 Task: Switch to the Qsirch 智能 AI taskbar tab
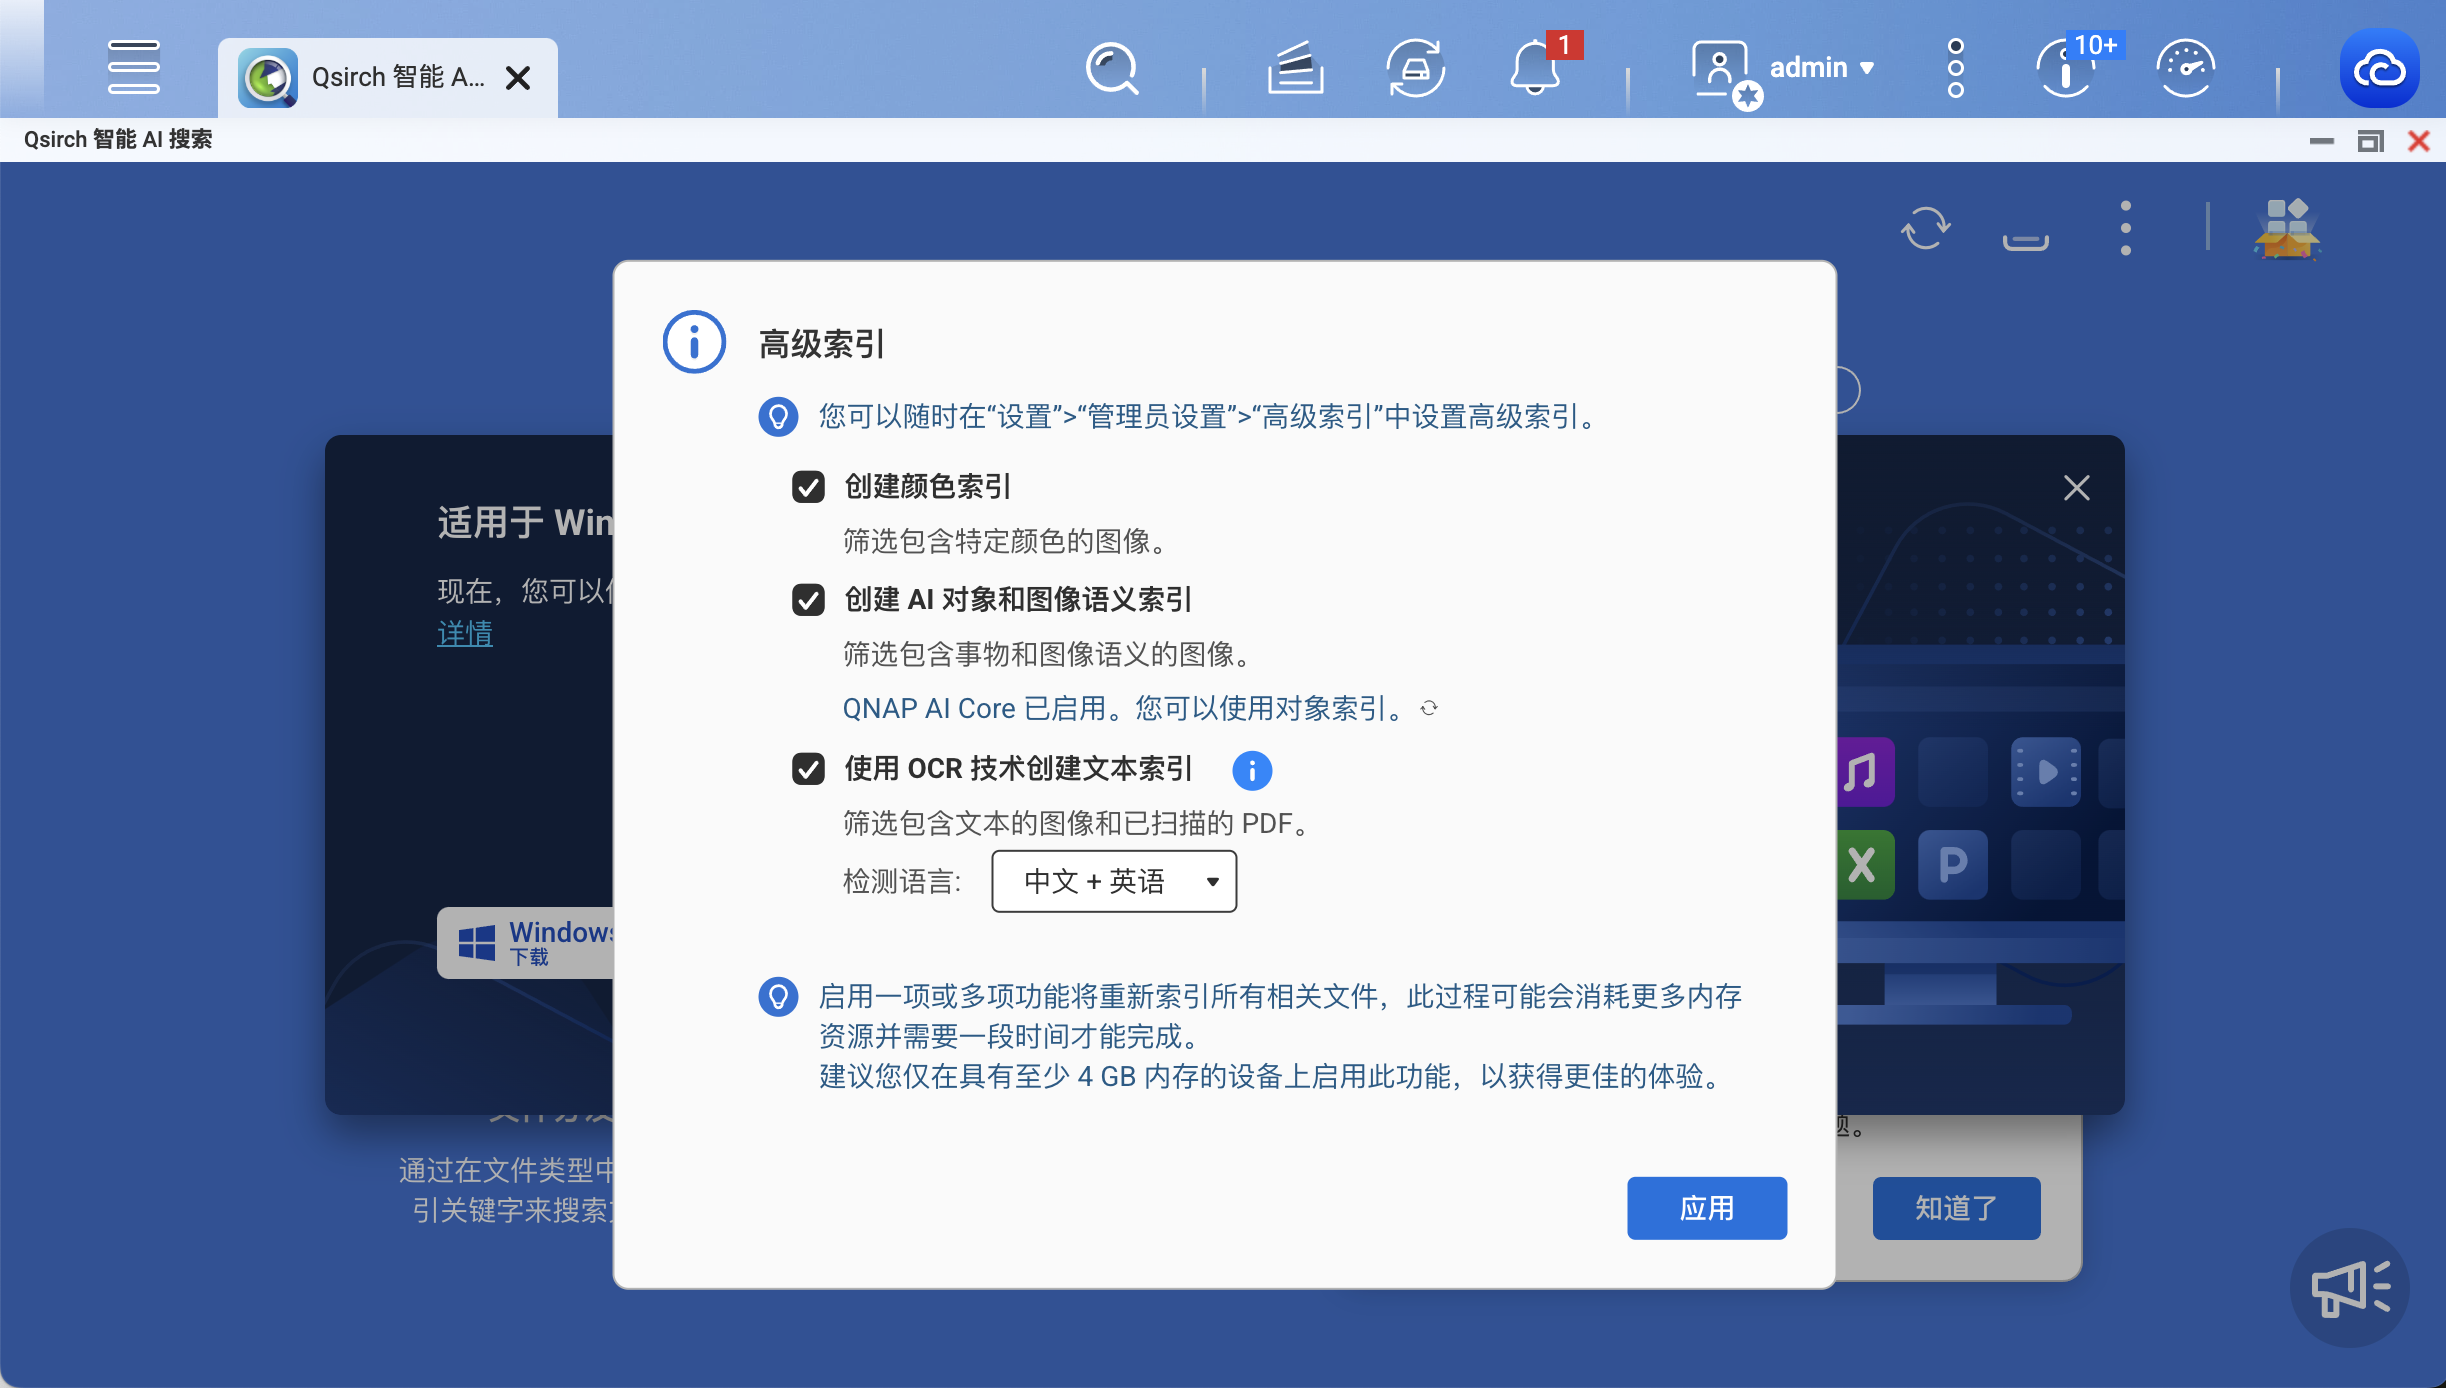click(x=387, y=77)
